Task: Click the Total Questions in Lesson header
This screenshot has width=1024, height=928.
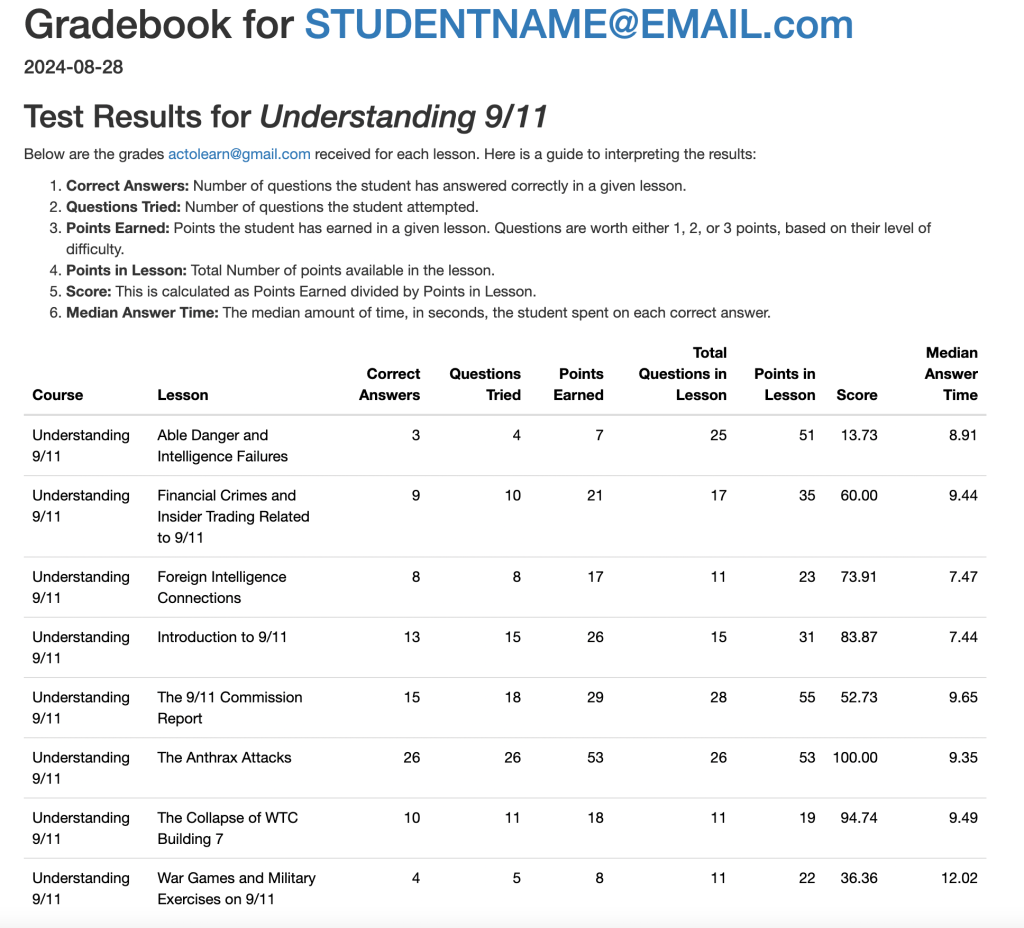Action: click(683, 374)
